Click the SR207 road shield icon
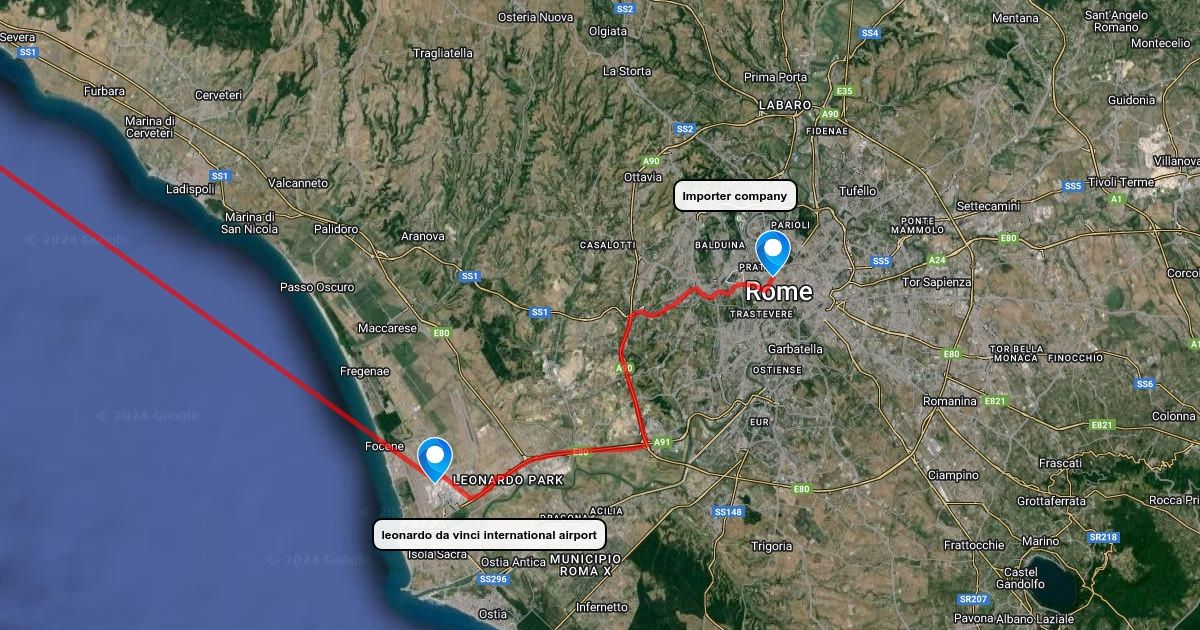 (972, 599)
